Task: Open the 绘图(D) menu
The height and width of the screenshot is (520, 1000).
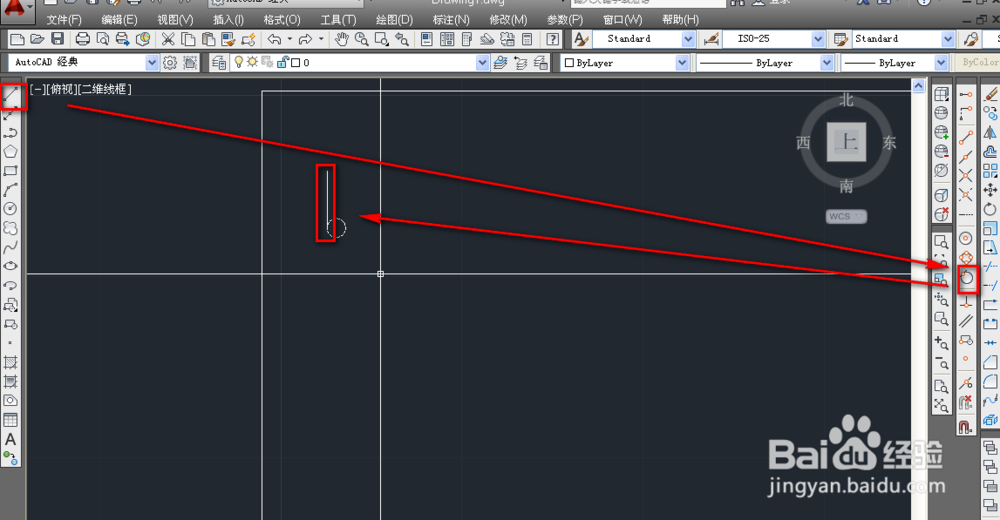Action: click(395, 20)
